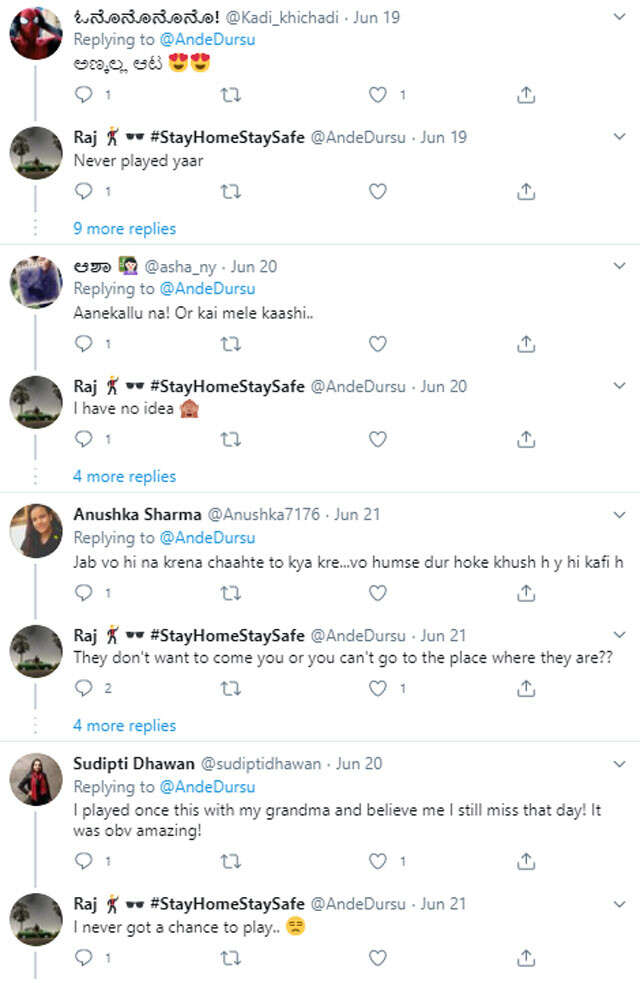Viewport: 640px width, 983px height.
Task: Click Anushka Sharma's profile picture
Action: [37, 530]
